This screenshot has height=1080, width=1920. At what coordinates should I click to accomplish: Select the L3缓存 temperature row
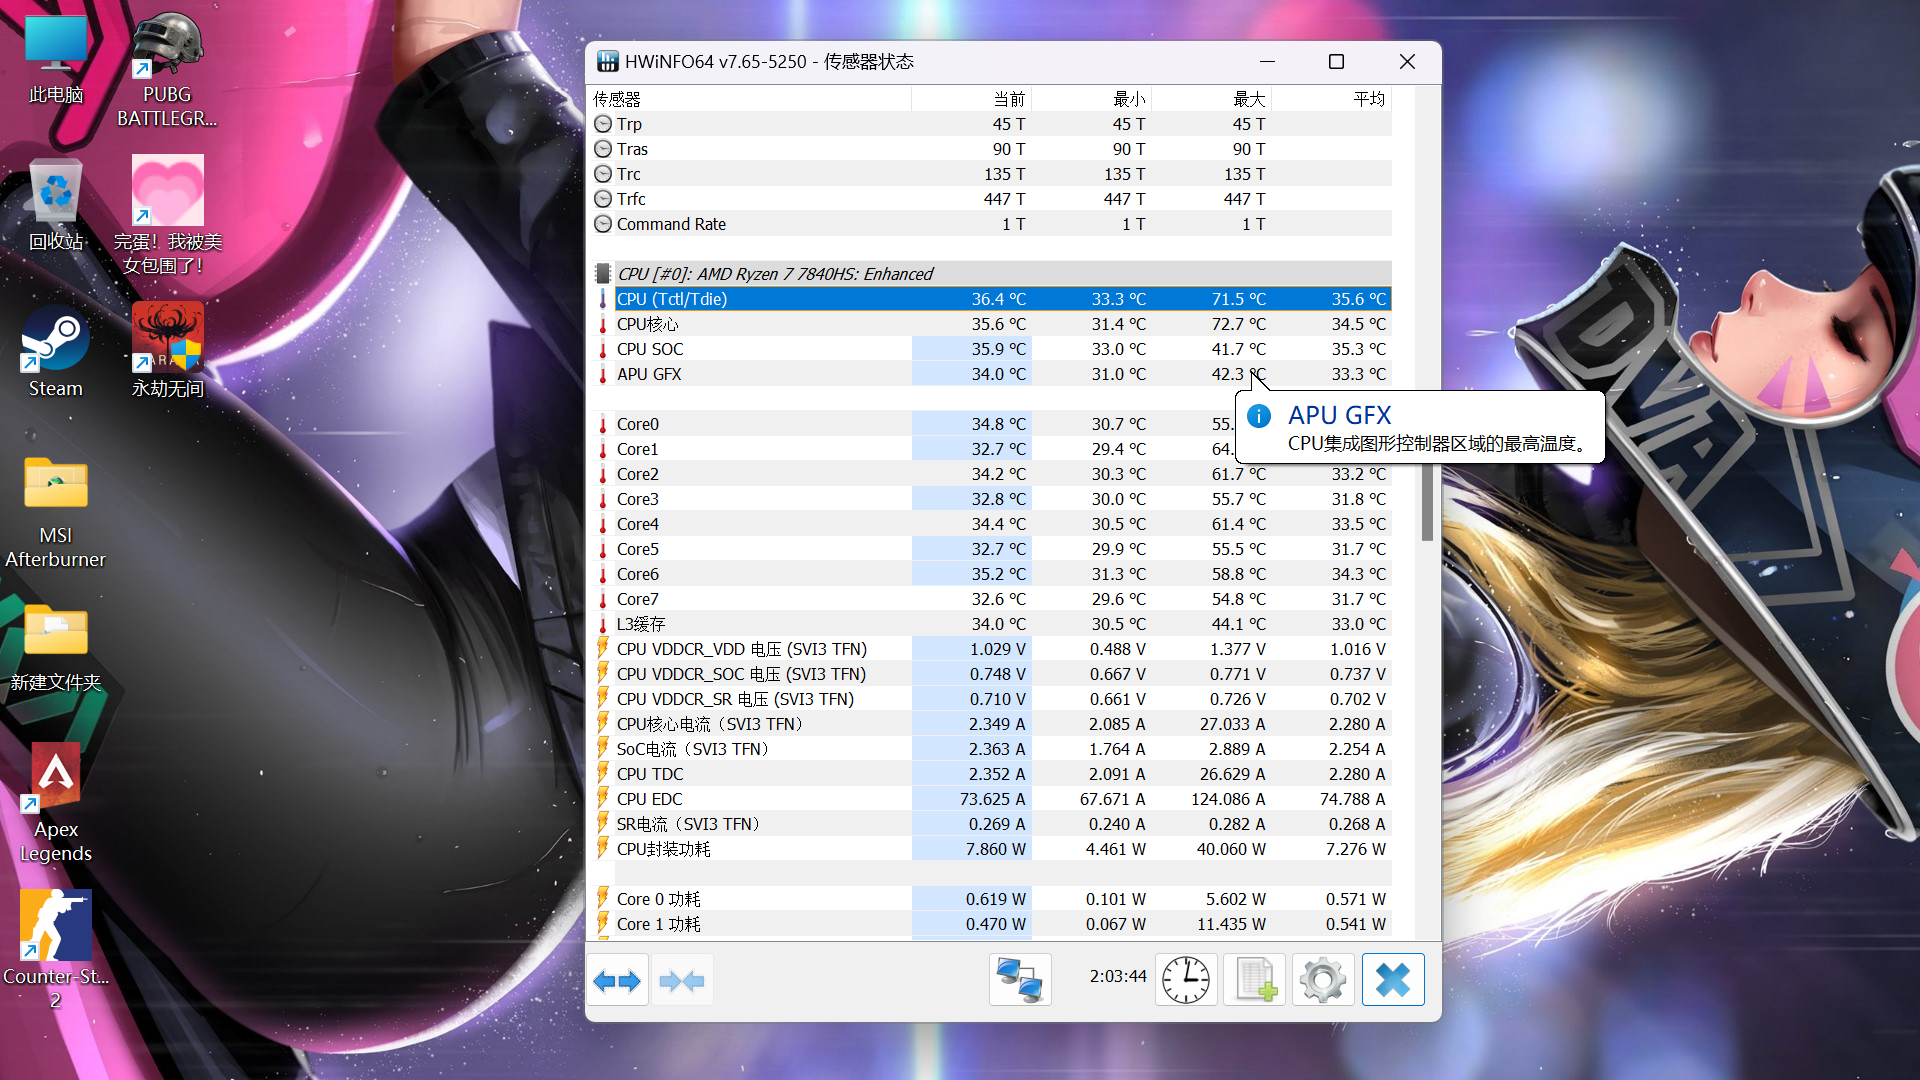(991, 624)
